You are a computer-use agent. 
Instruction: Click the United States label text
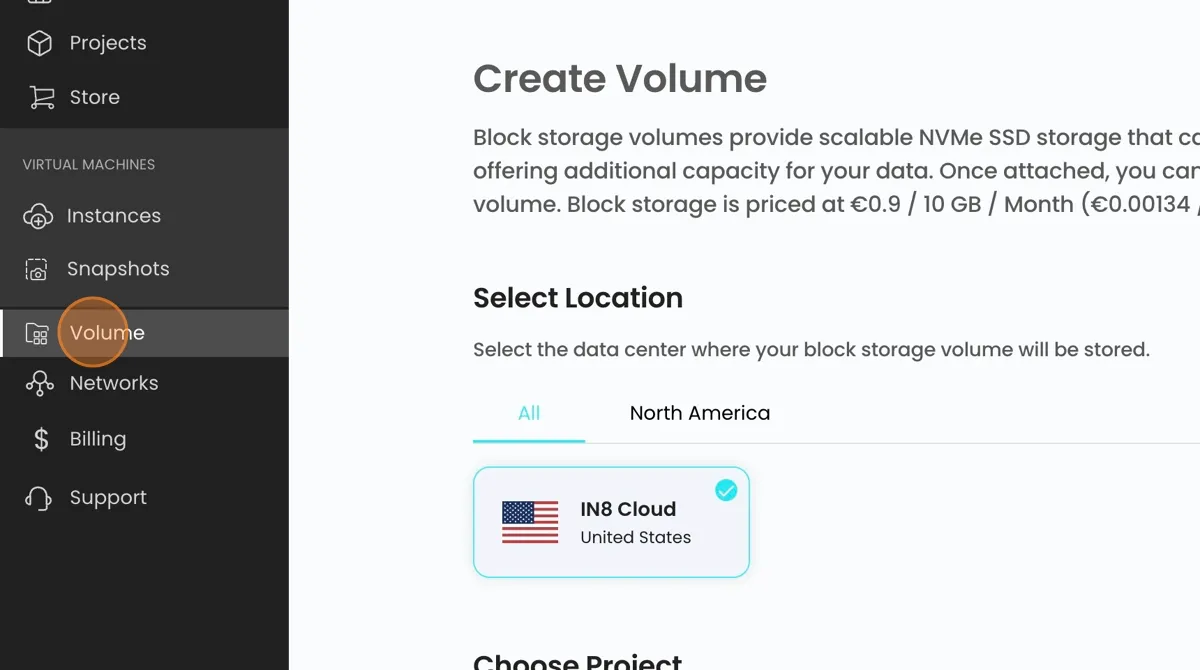click(636, 537)
